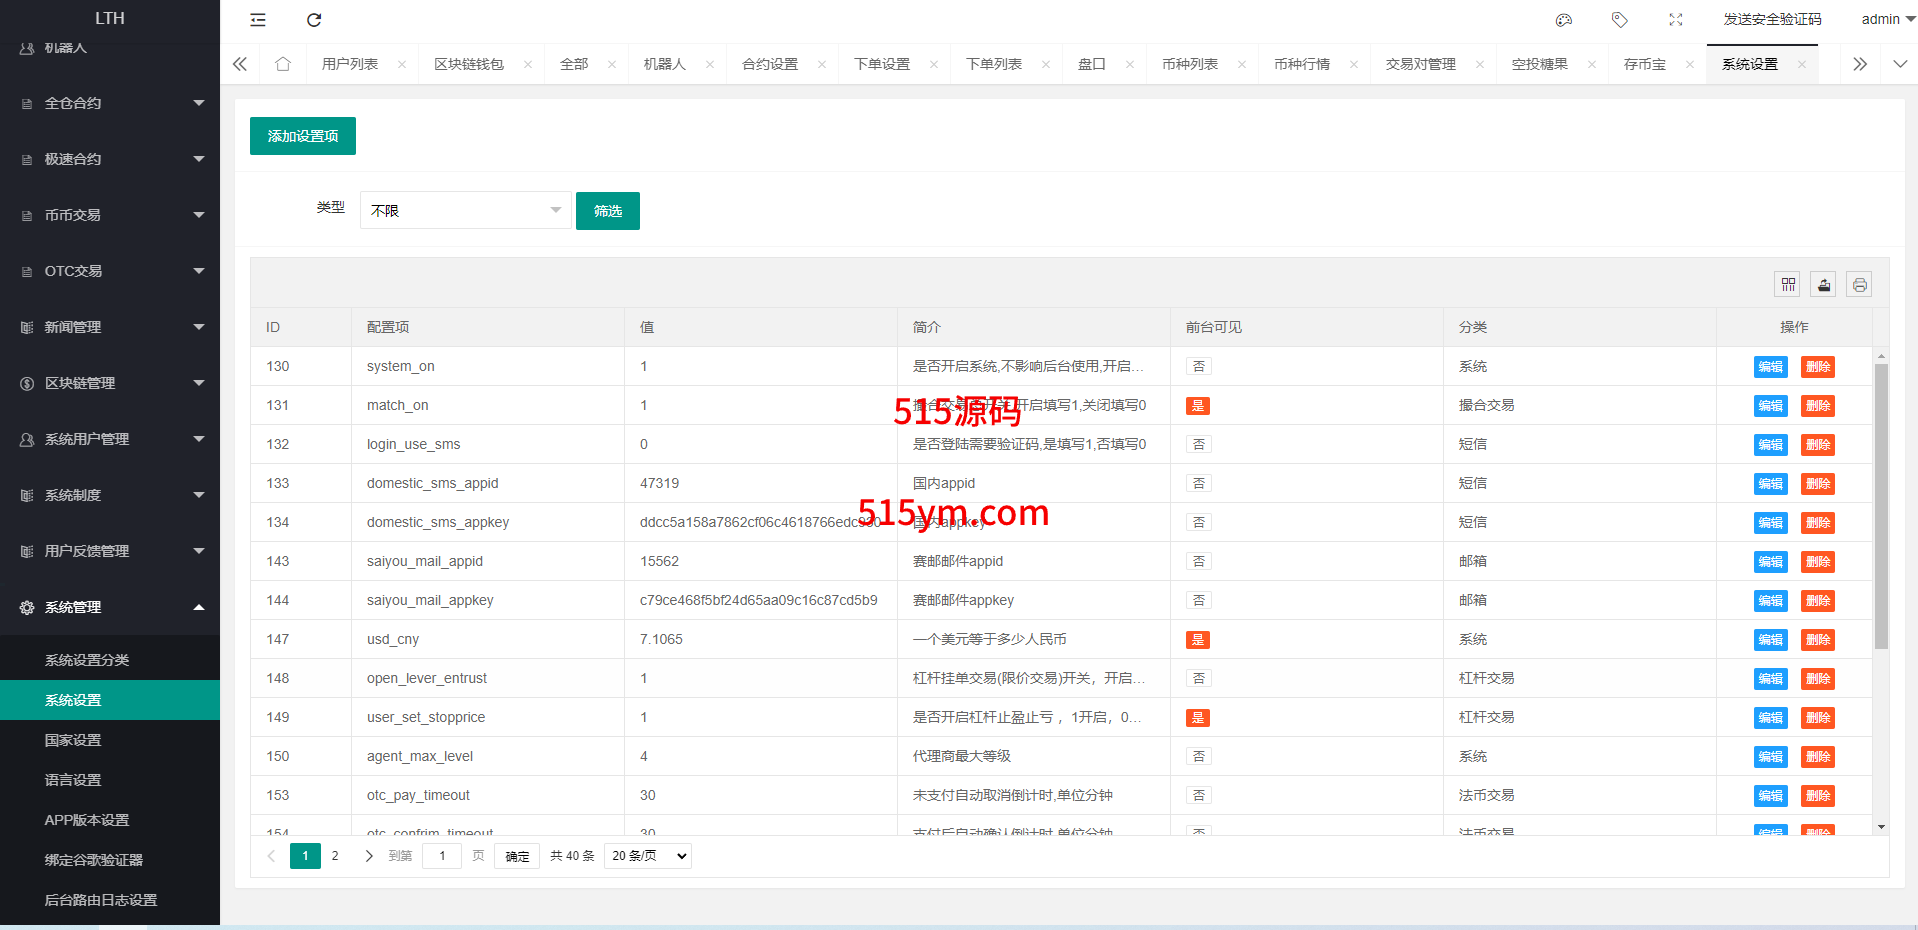This screenshot has width=1918, height=930.
Task: Export table data icon
Action: [x=1824, y=285]
